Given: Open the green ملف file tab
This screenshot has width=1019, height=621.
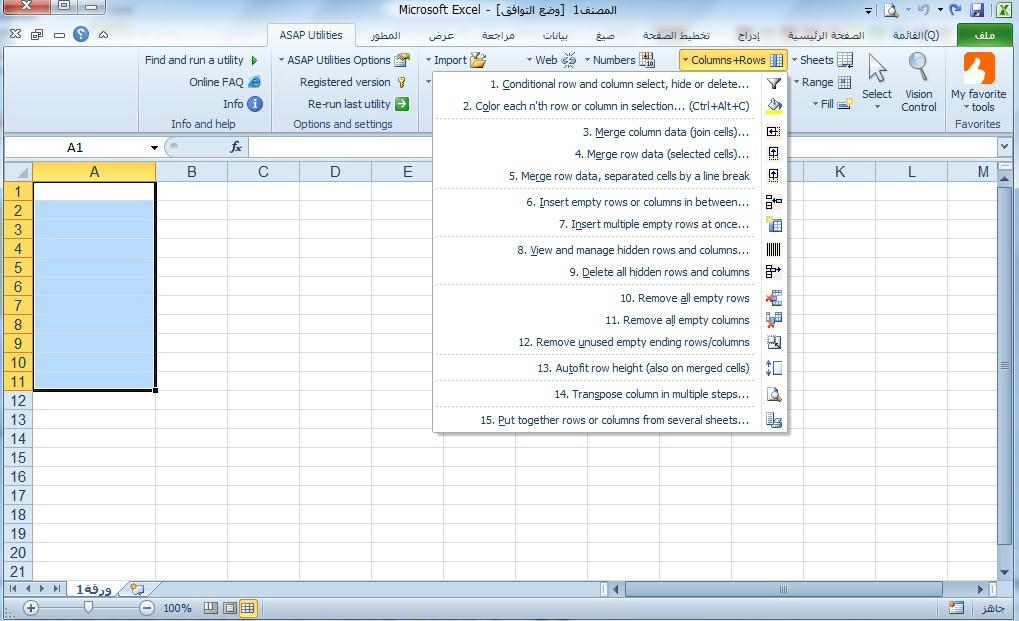Looking at the screenshot, I should [x=985, y=35].
